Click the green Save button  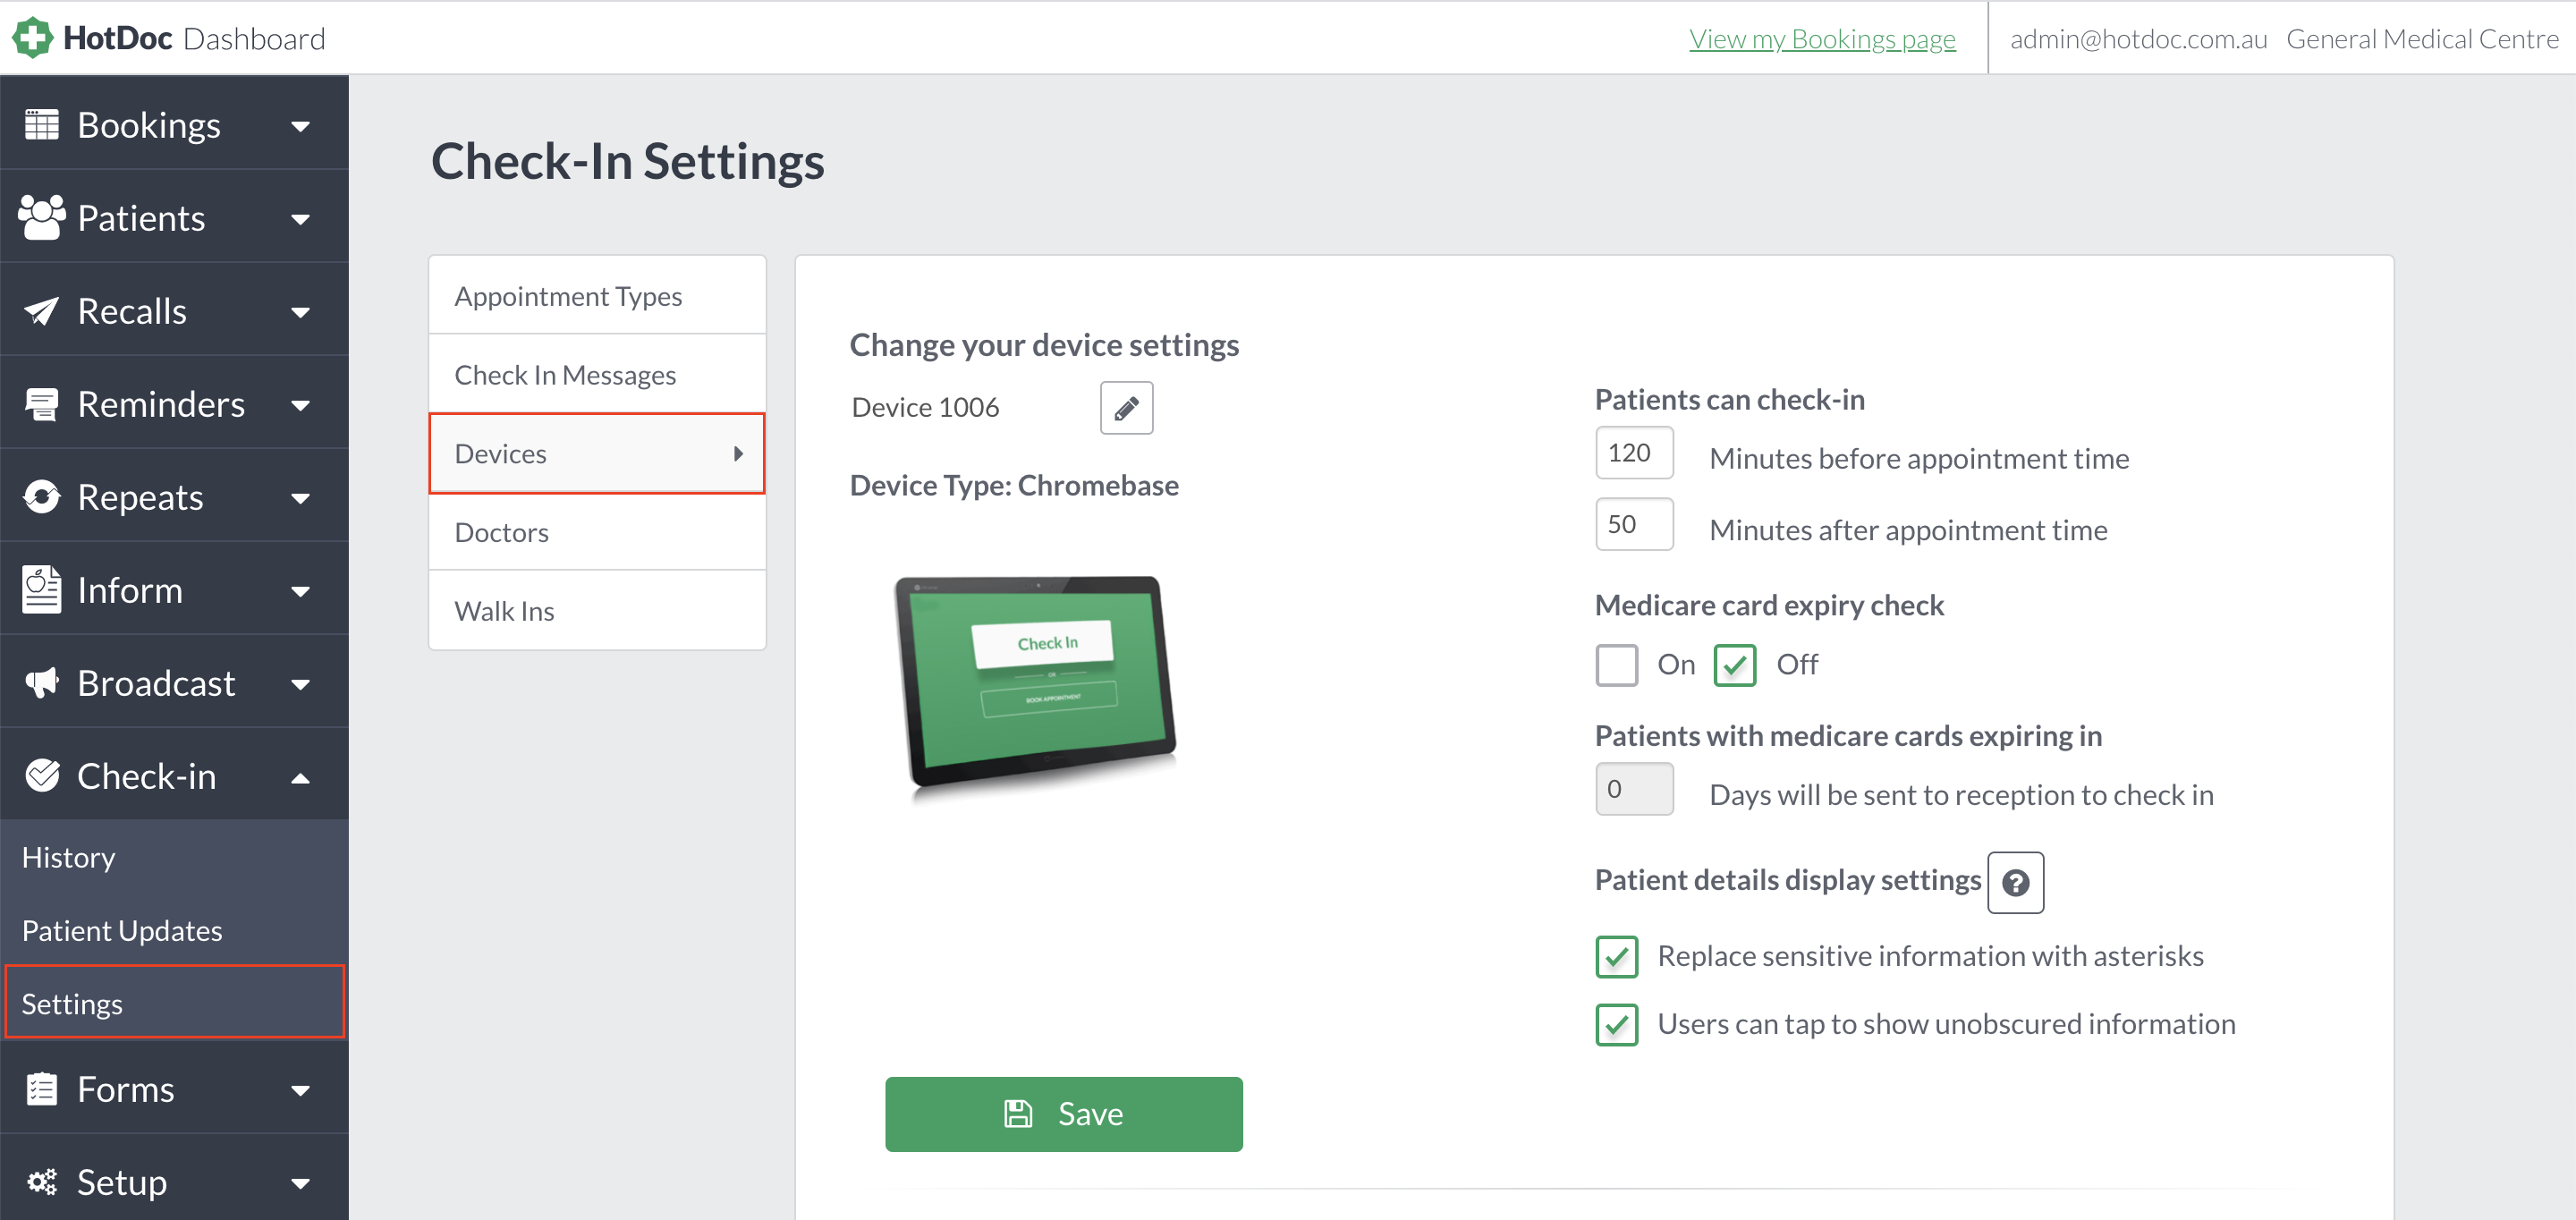(1063, 1114)
